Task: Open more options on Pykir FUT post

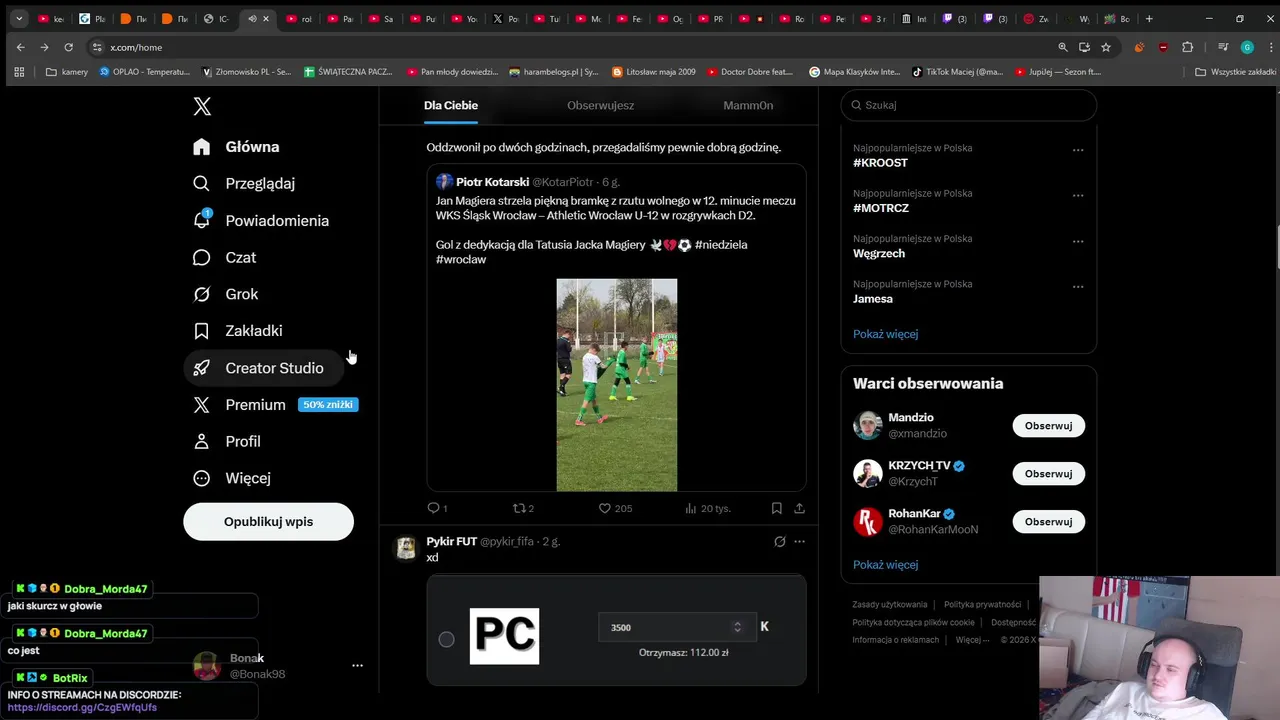Action: 799,541
